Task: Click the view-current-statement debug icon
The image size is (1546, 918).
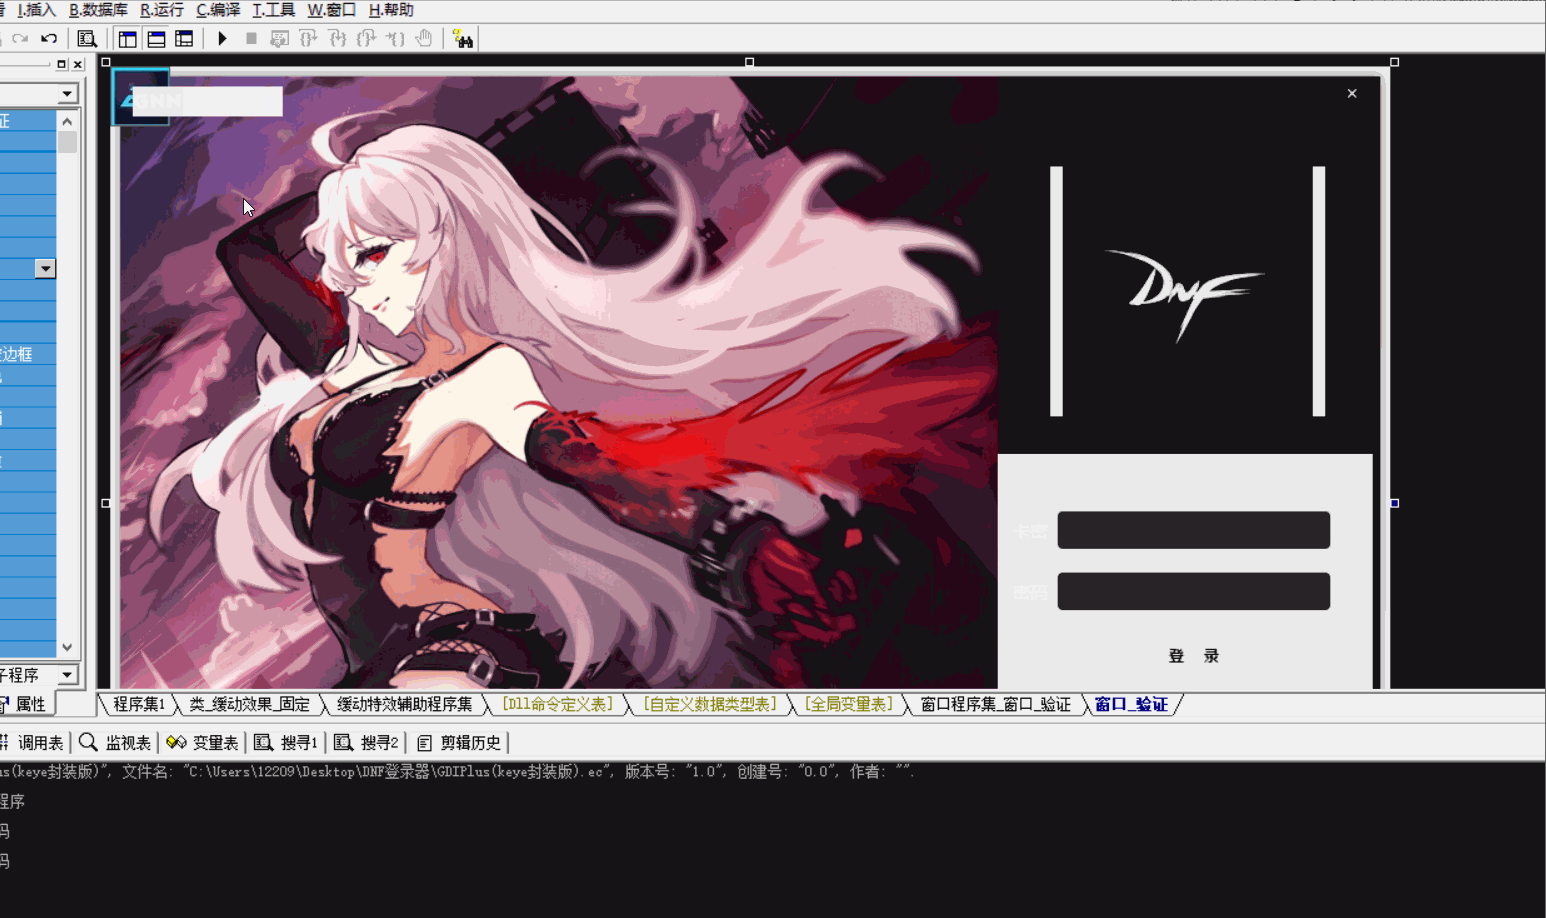Action: [x=280, y=39]
